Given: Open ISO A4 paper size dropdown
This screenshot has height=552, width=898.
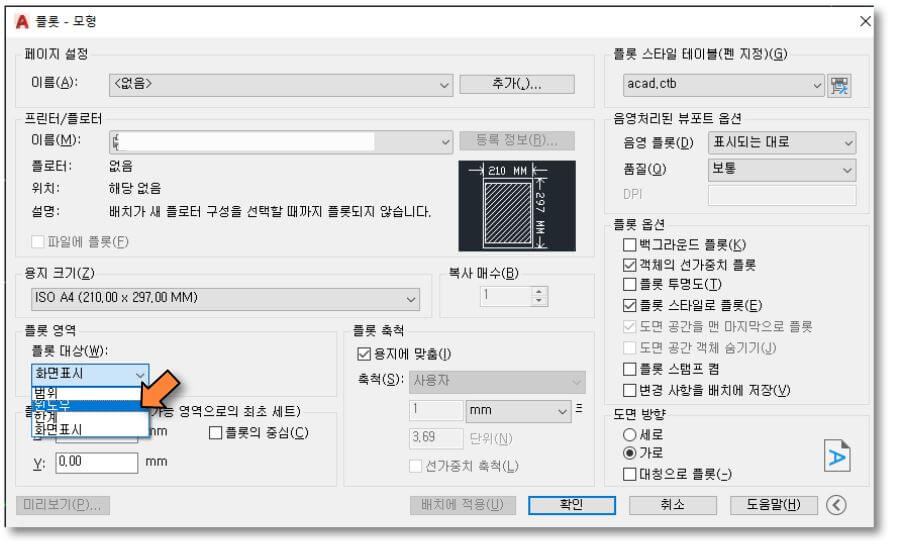Looking at the screenshot, I should [225, 299].
